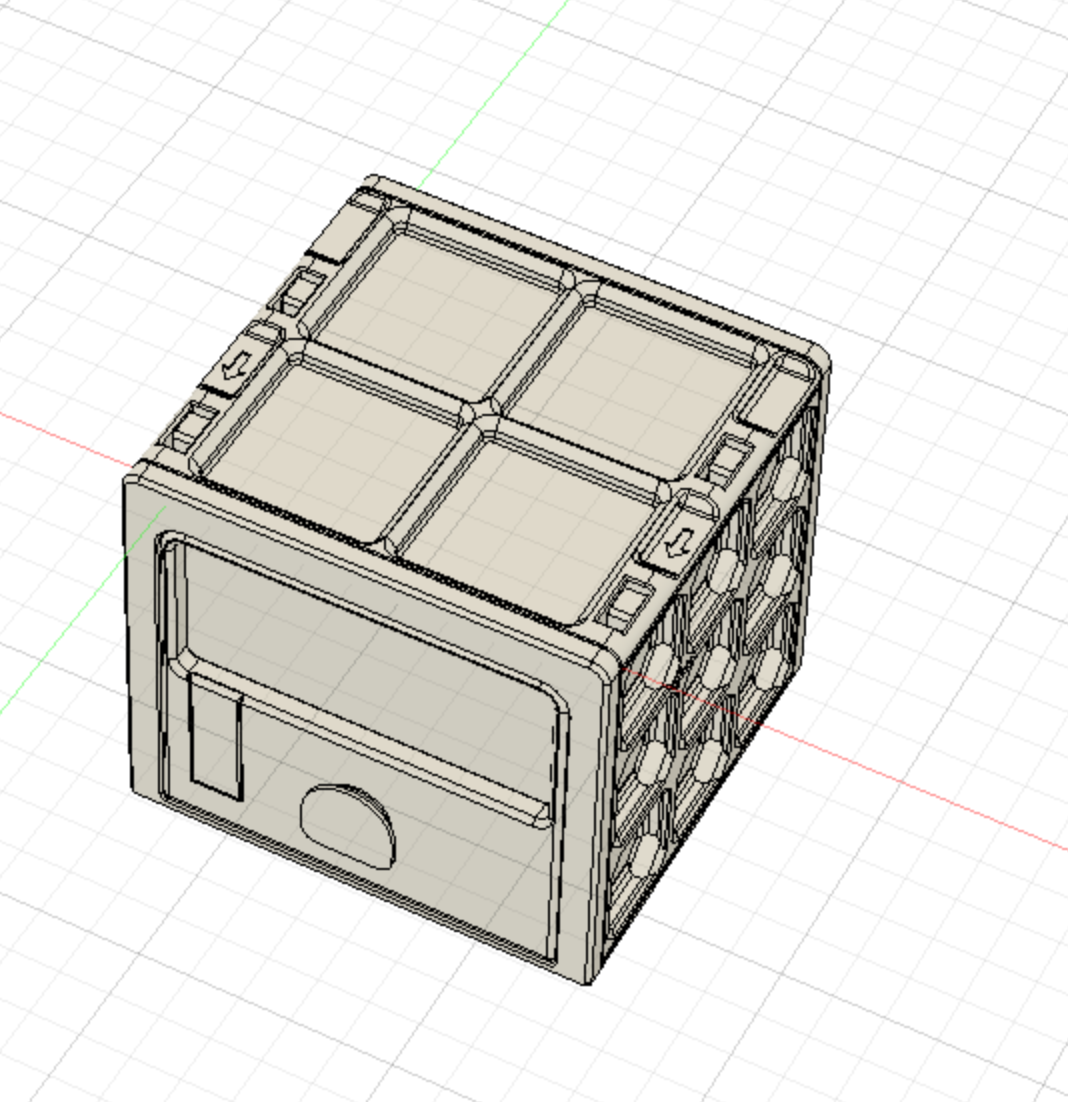Select the arrow-marked tab near the honeycomb side
The width and height of the screenshot is (1068, 1102).
[678, 540]
